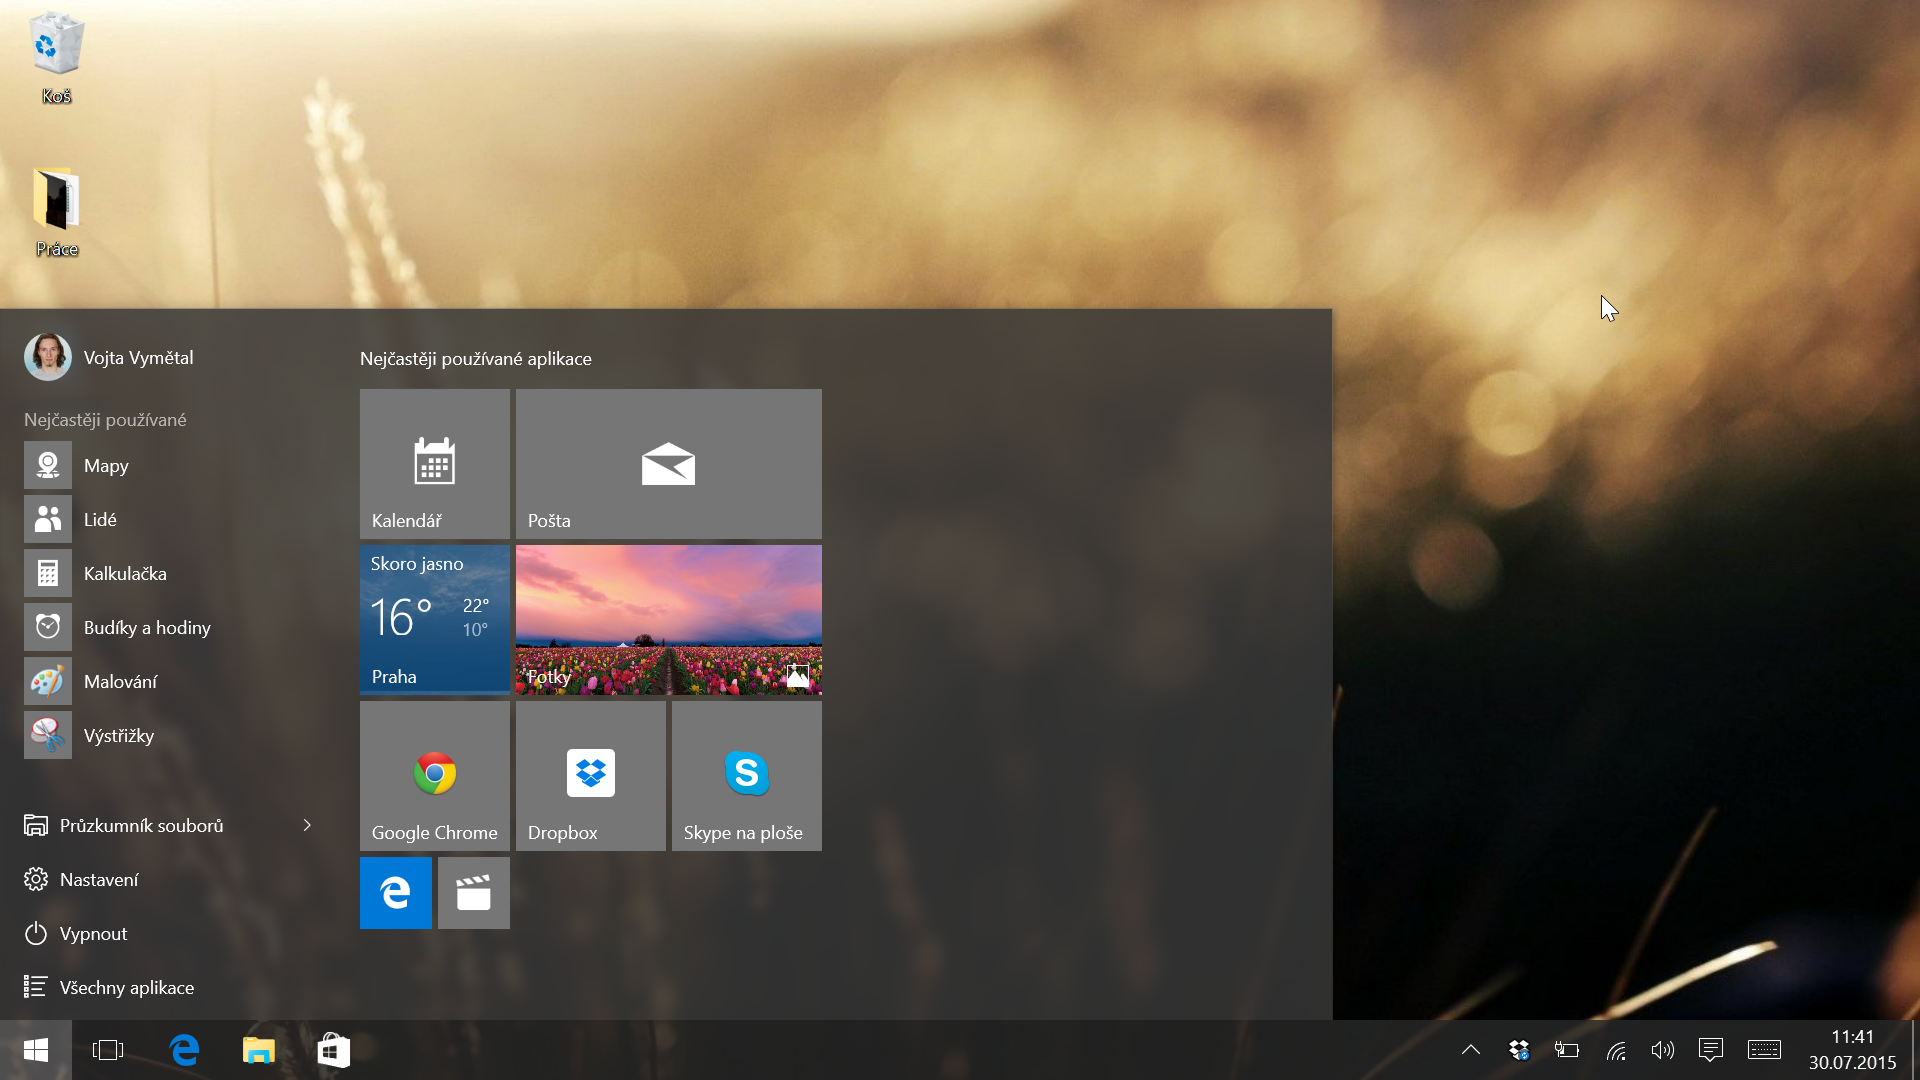Viewport: 1920px width, 1080px height.
Task: Open Fotky photo tile
Action: pyautogui.click(x=668, y=619)
